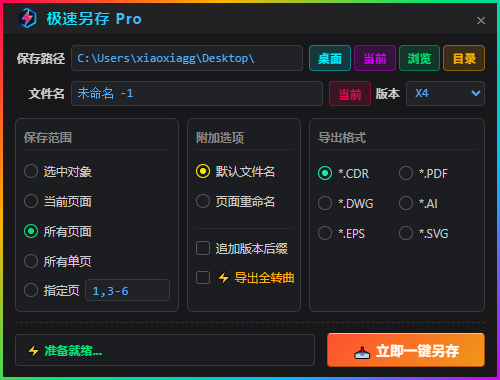Click the red 当前 filename button

coord(350,94)
